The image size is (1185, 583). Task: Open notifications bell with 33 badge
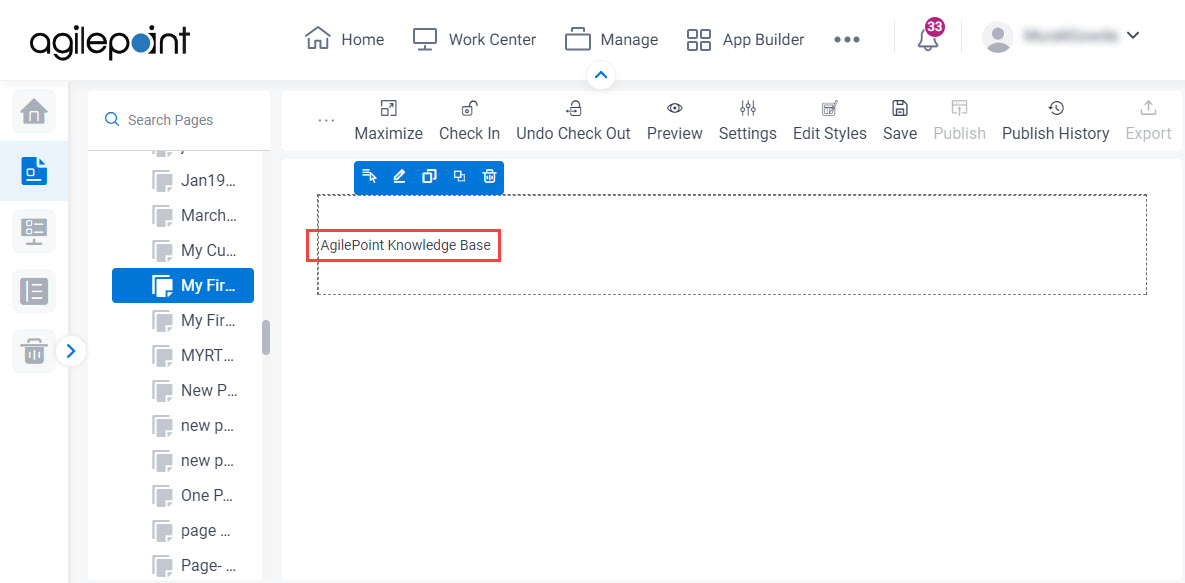[930, 36]
